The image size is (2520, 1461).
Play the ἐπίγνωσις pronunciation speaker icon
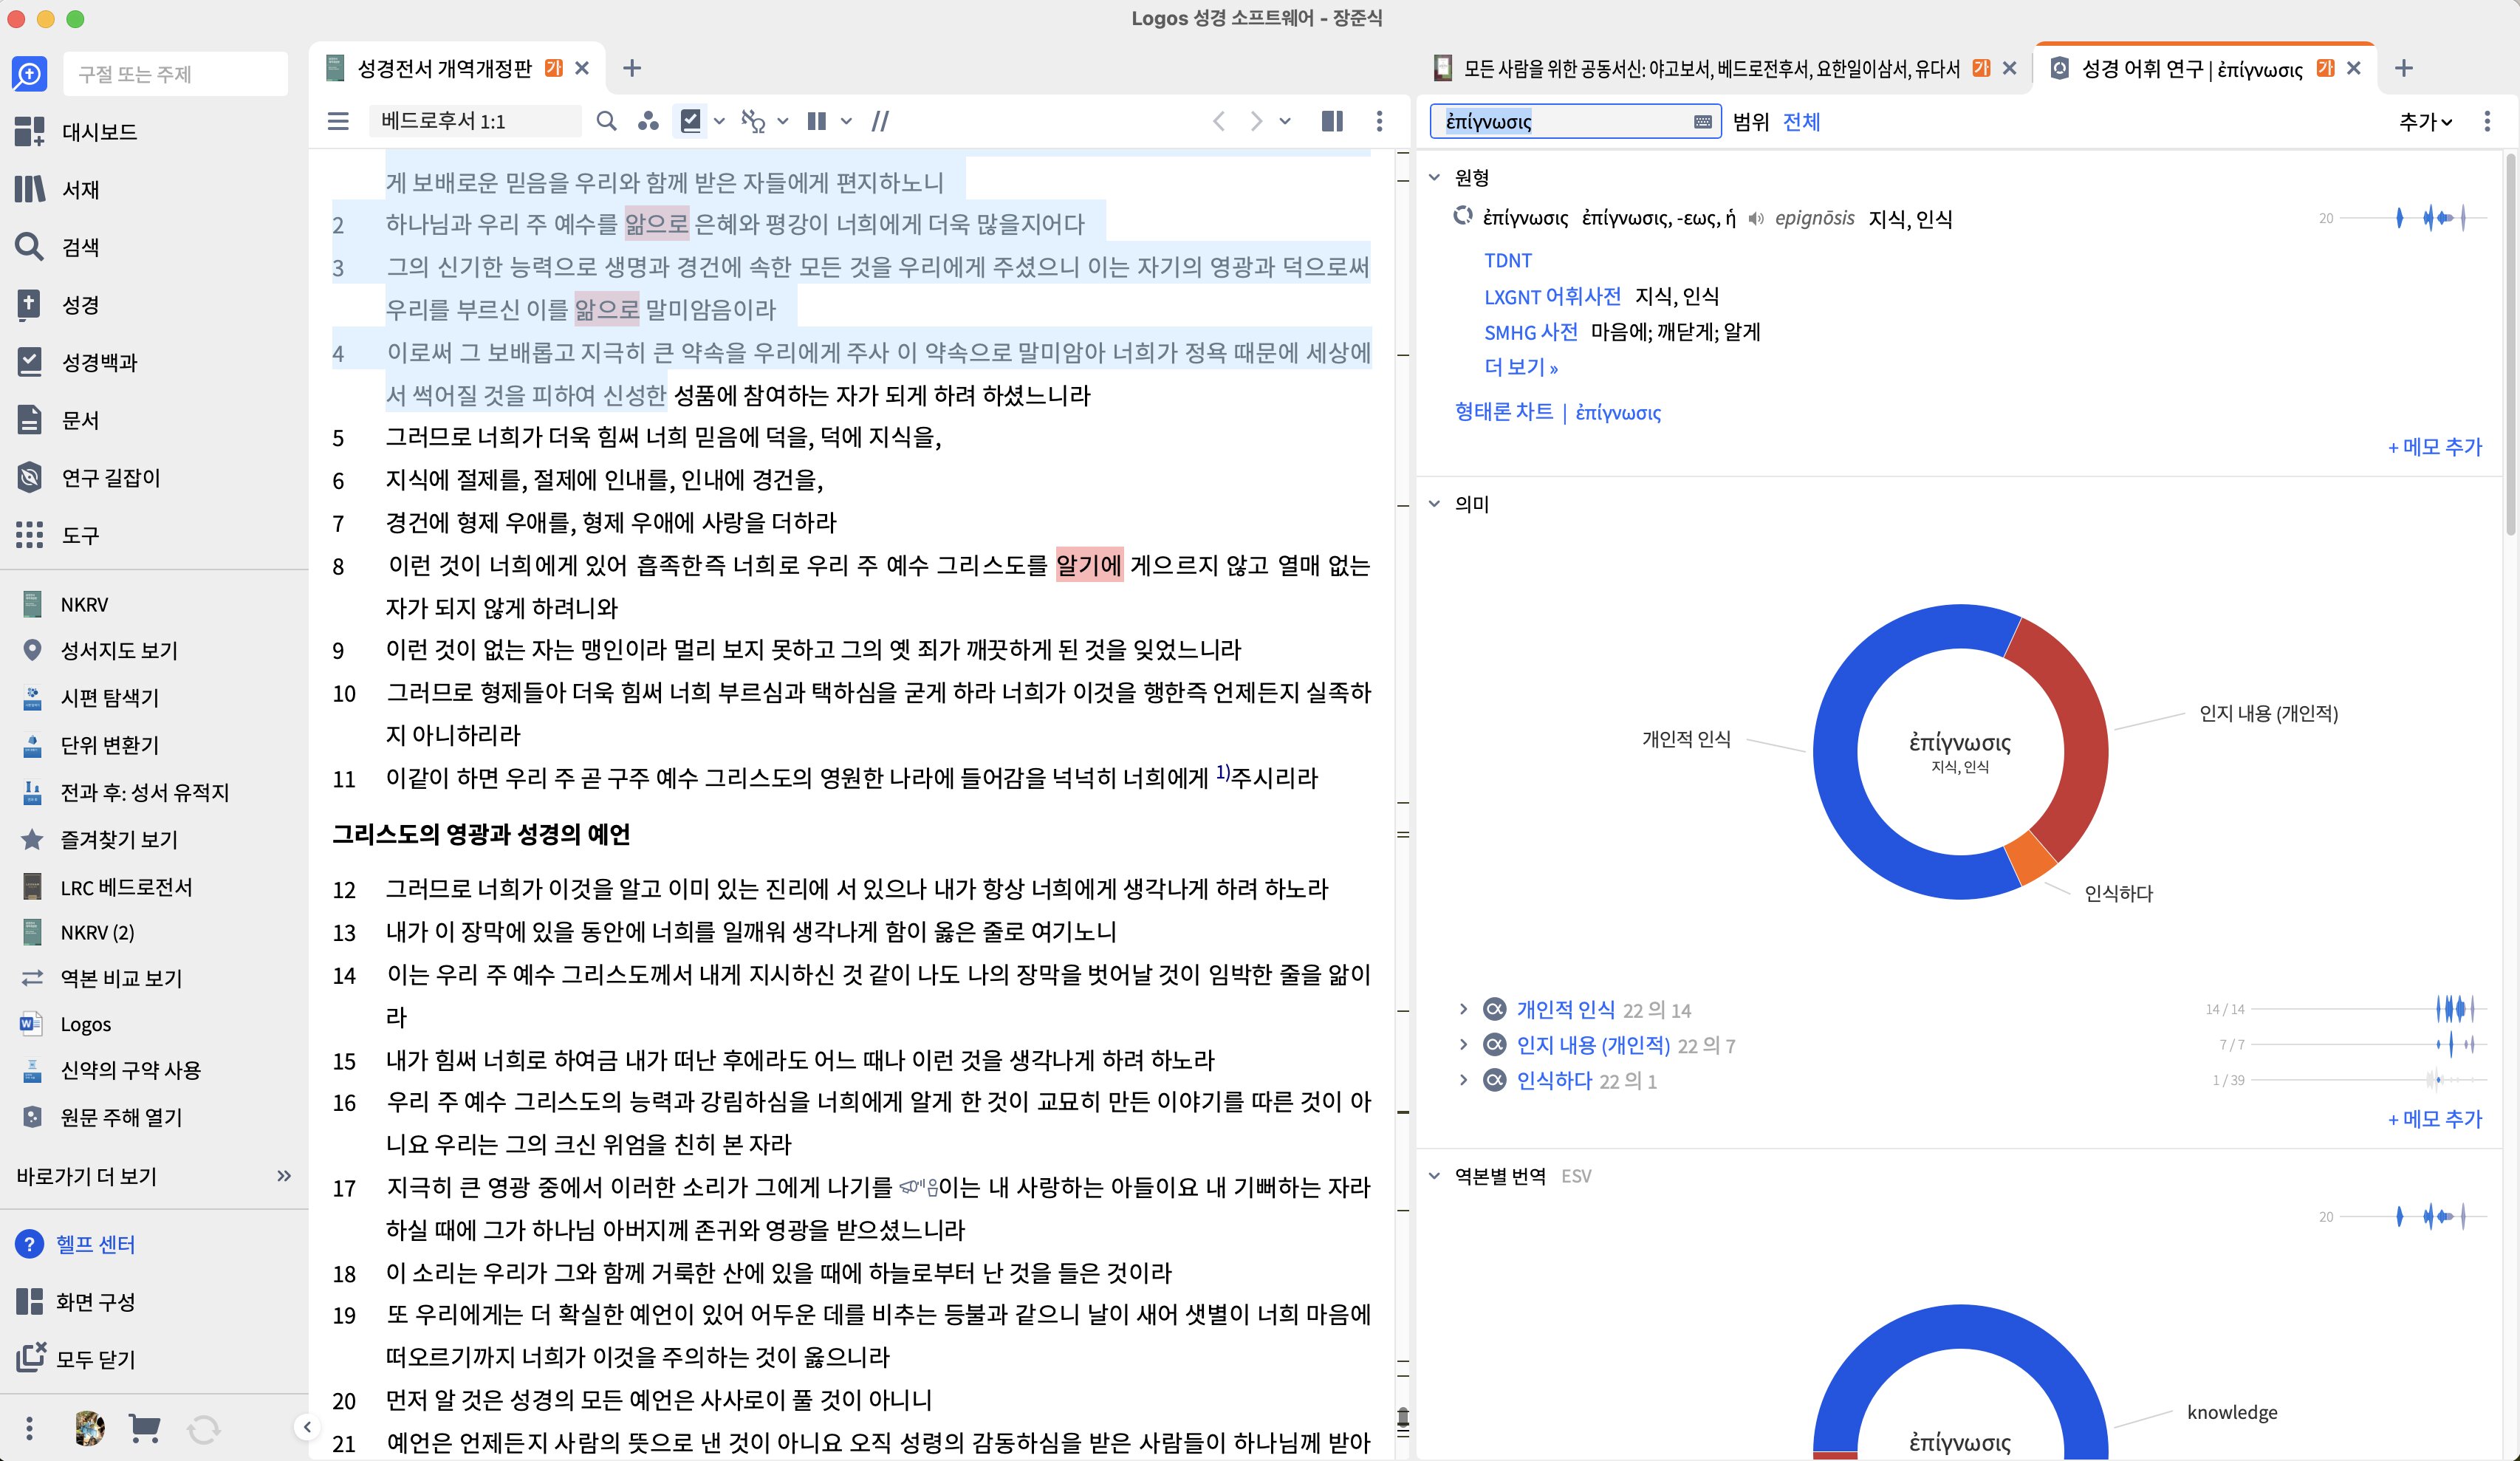(x=1756, y=218)
